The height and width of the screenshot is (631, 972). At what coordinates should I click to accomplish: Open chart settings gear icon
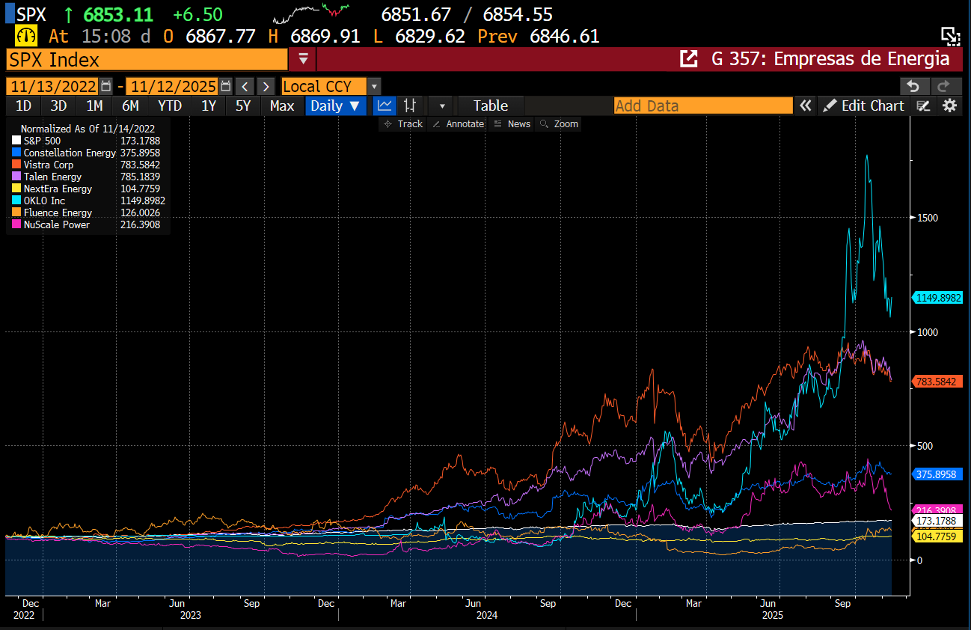[950, 106]
